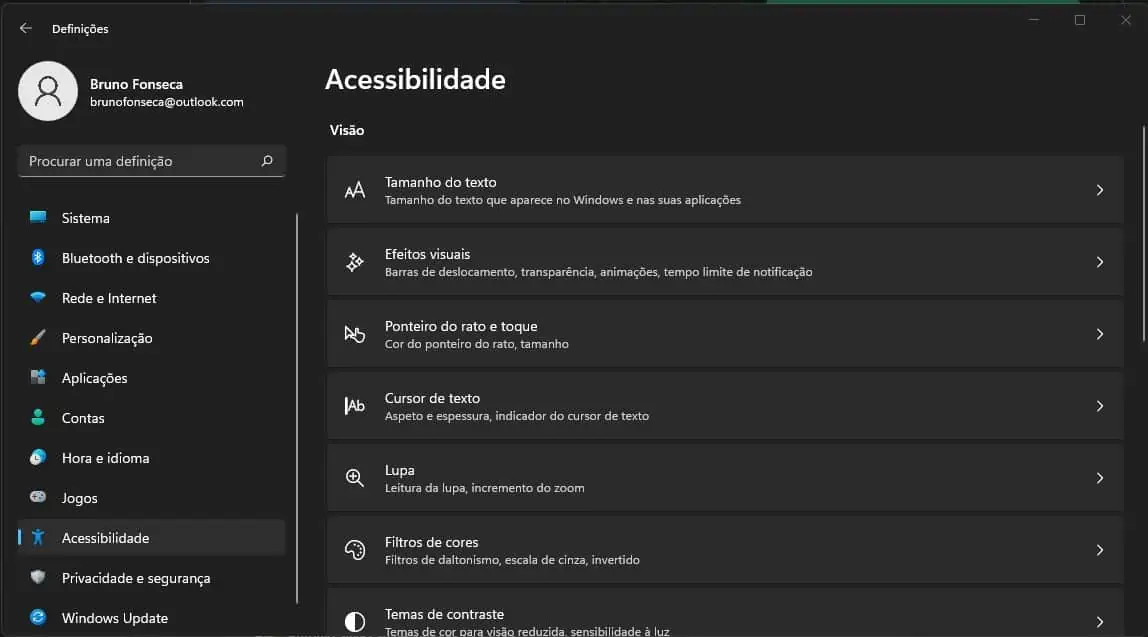Open the Efeitos visuais setting

point(725,262)
